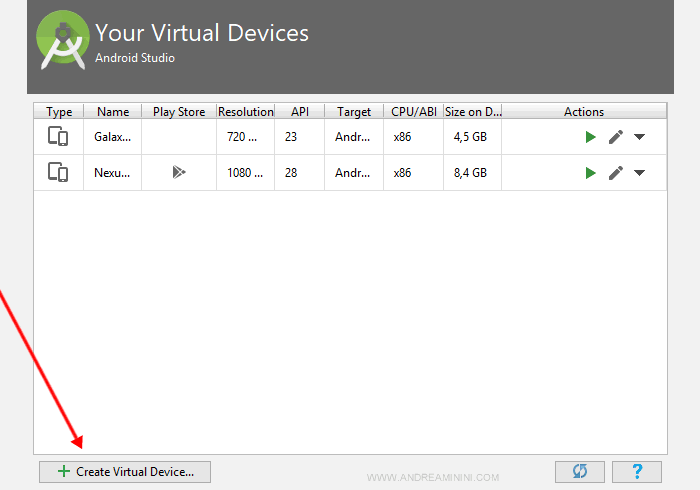Click Nexus row 'Andr...' target cell

(354, 173)
